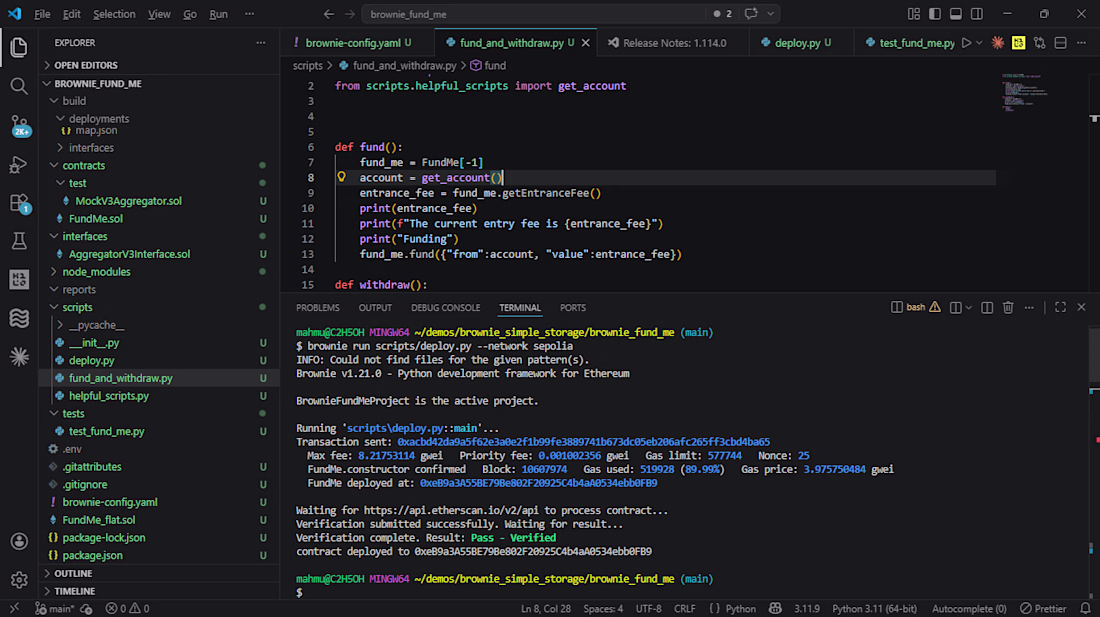This screenshot has height=617, width=1100.
Task: Click the lightbulb code action icon
Action: coord(341,177)
